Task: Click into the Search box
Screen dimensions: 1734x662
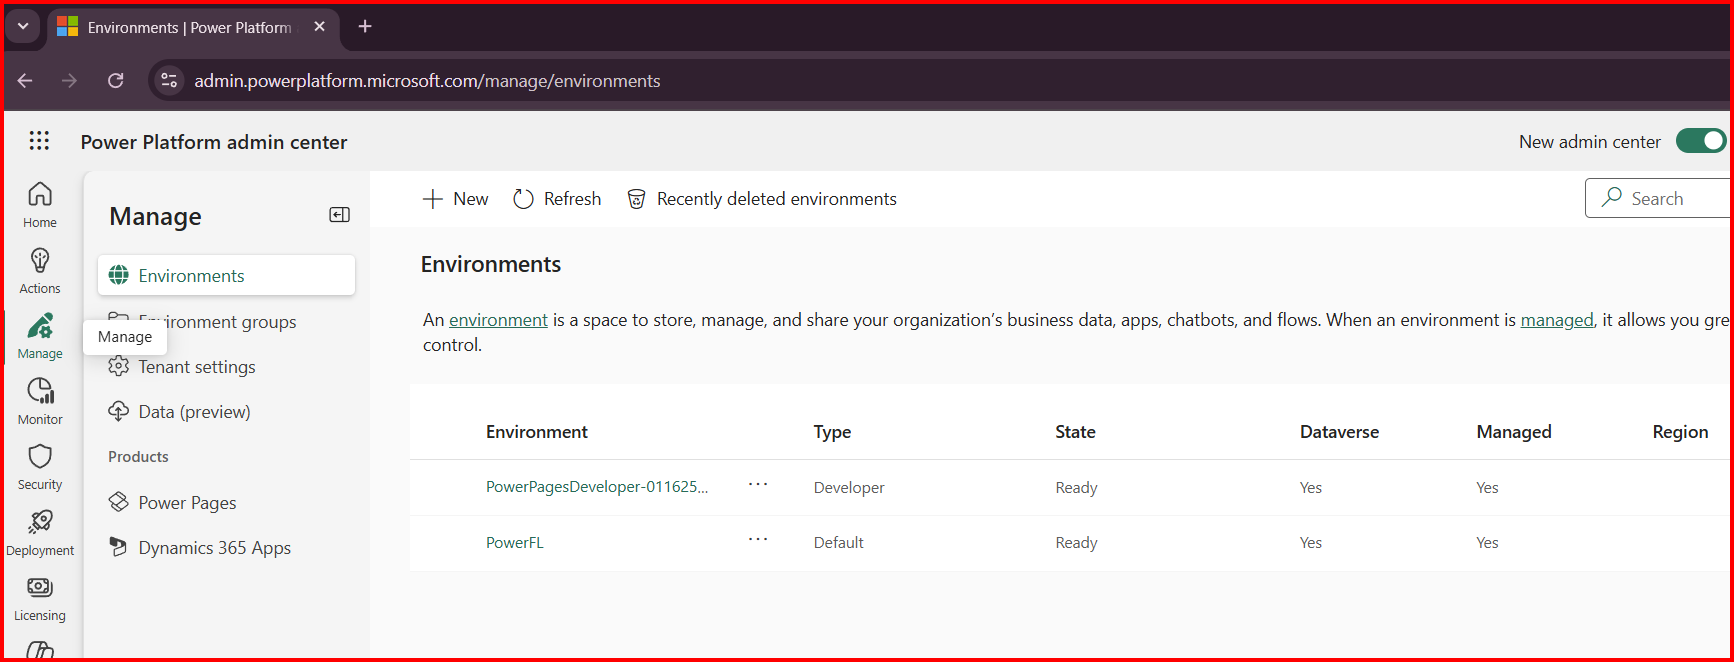Action: pyautogui.click(x=1658, y=198)
